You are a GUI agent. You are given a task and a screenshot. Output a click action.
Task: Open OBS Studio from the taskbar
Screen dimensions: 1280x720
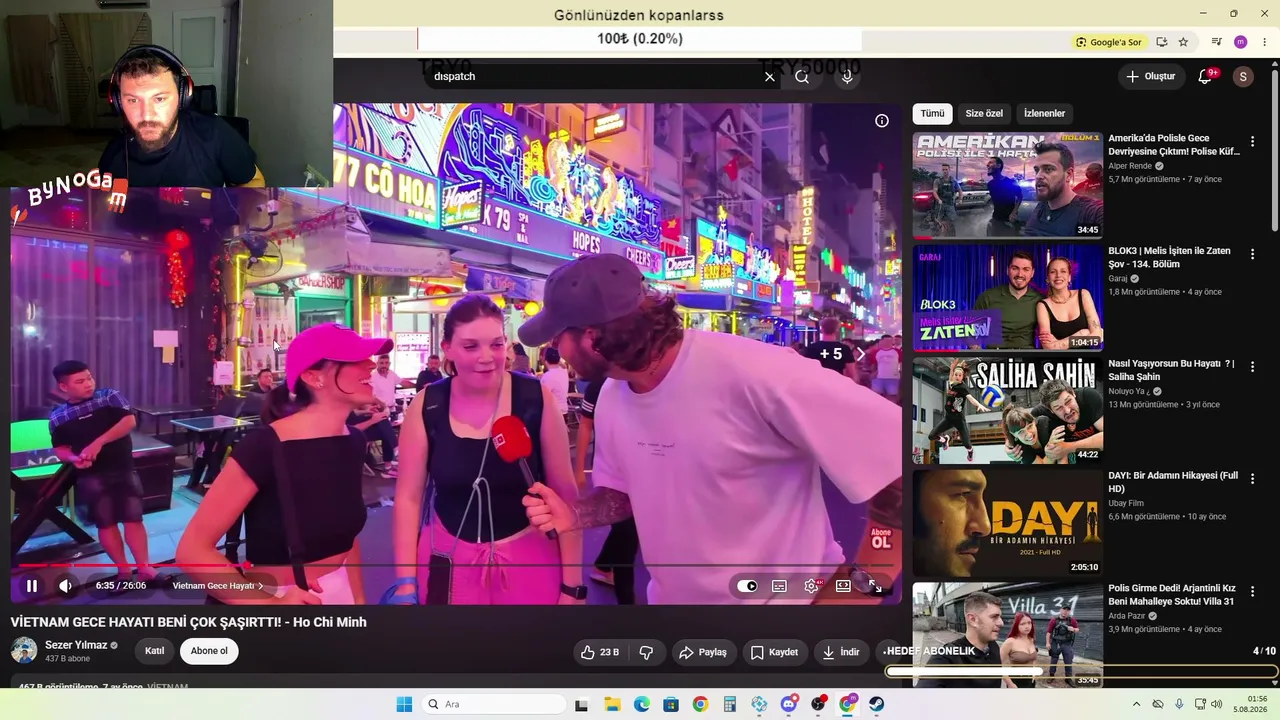click(819, 704)
